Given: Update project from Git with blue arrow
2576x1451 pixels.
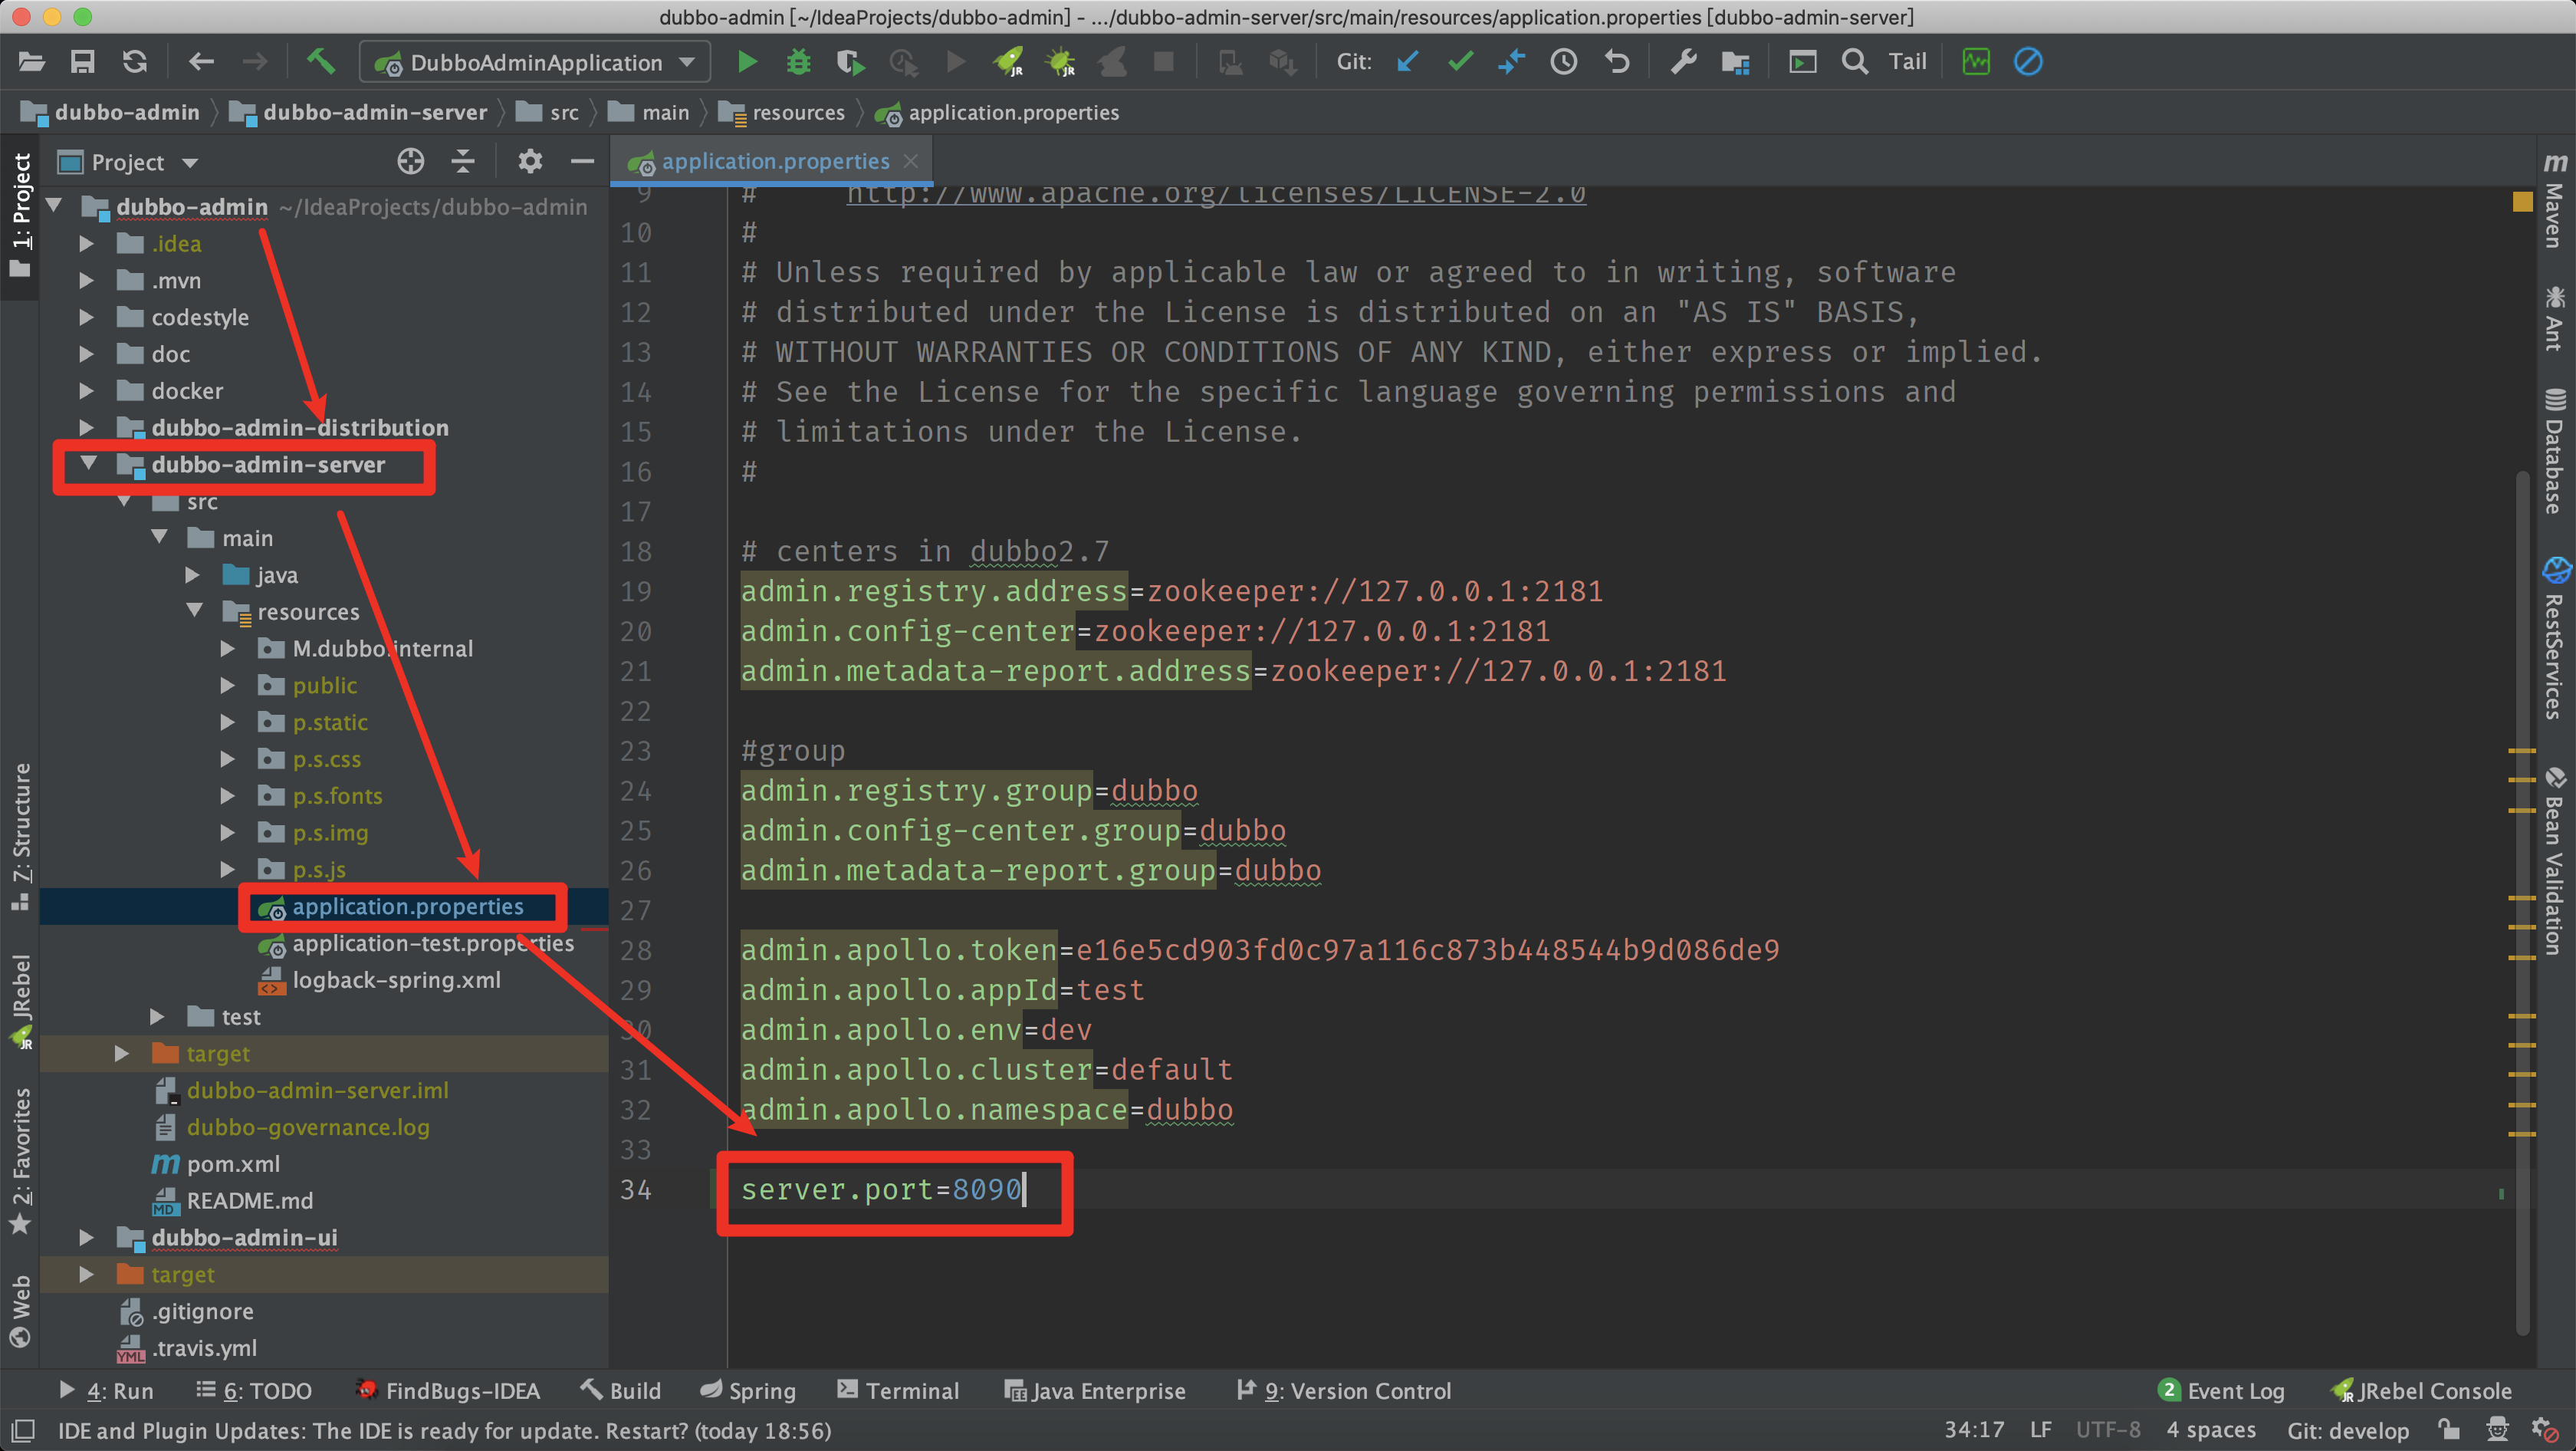Looking at the screenshot, I should click(x=1408, y=62).
